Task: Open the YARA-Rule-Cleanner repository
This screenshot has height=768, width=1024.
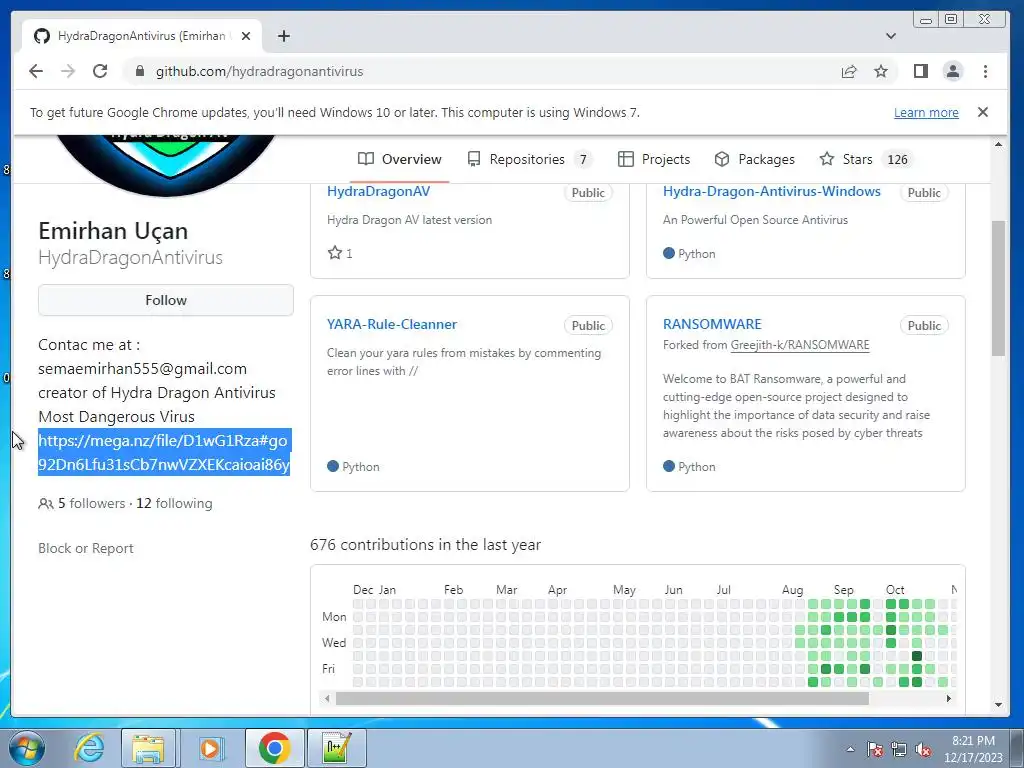Action: [391, 325]
